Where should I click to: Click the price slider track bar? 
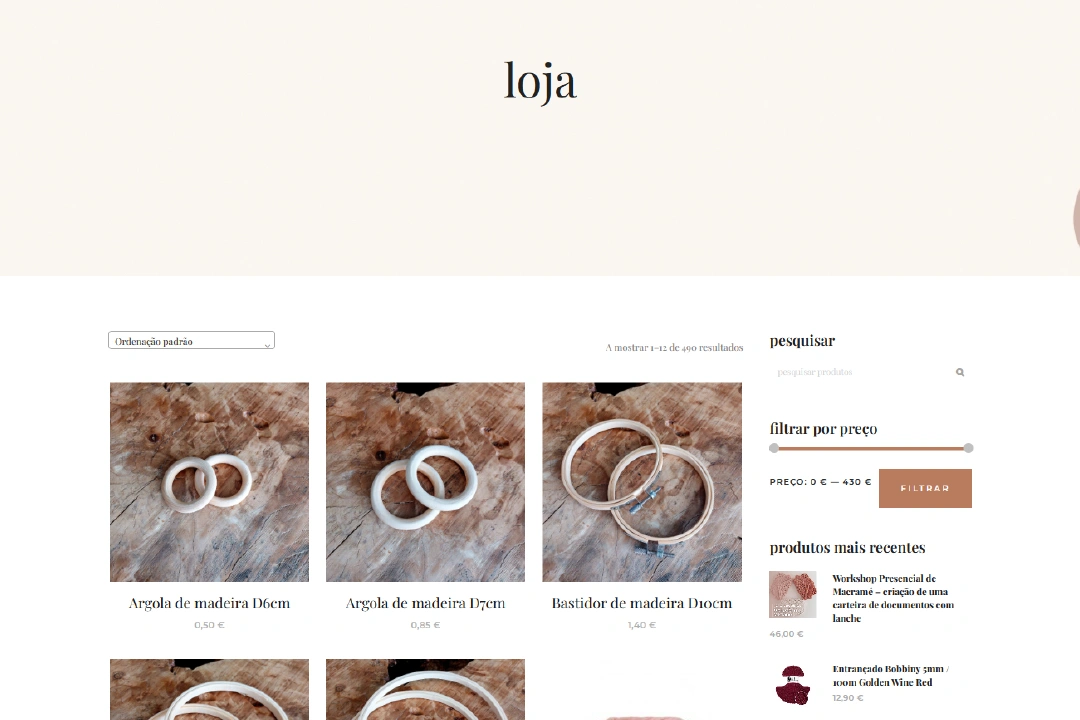[x=871, y=449]
